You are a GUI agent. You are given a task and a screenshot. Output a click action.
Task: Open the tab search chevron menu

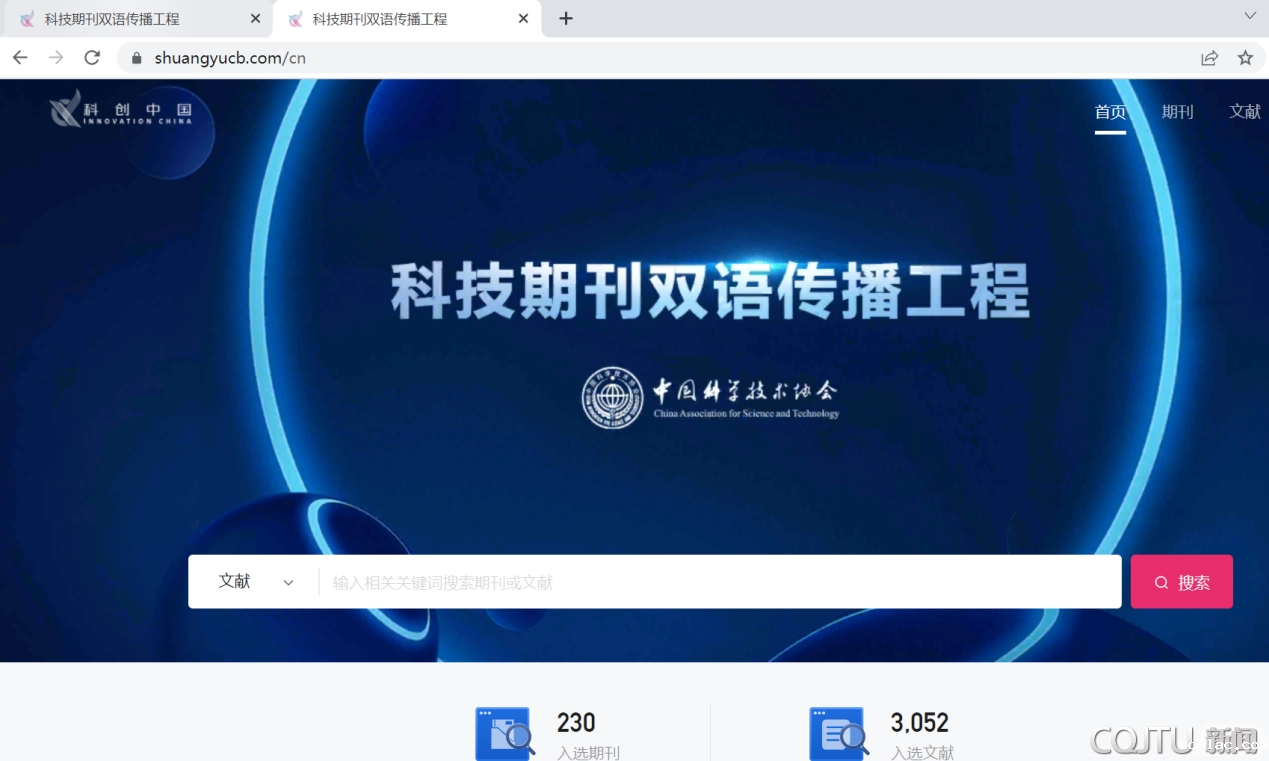1249,16
